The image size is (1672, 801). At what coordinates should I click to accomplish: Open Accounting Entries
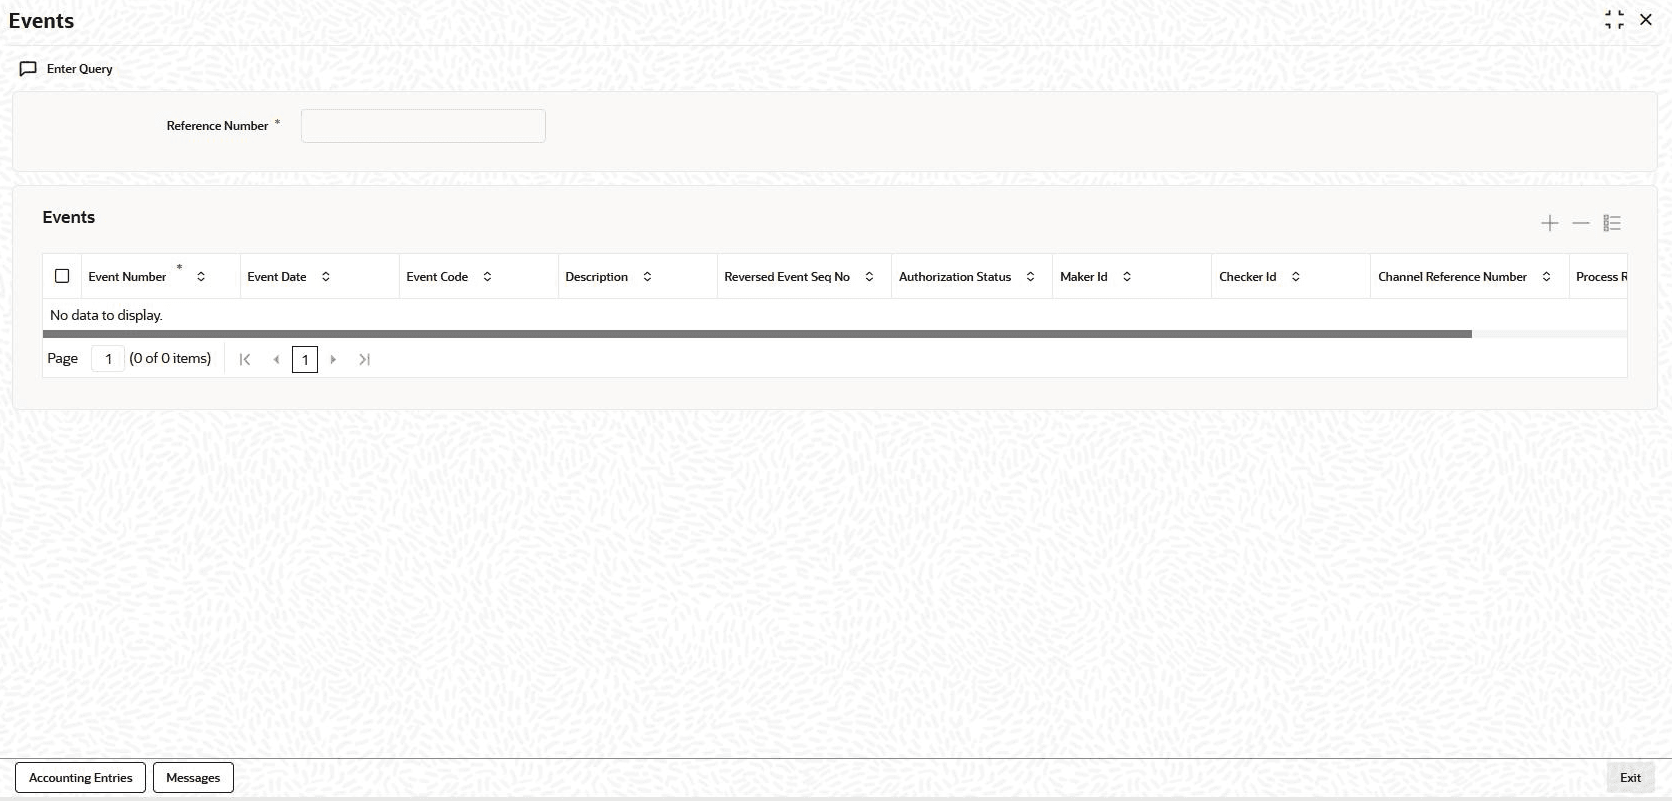click(80, 778)
